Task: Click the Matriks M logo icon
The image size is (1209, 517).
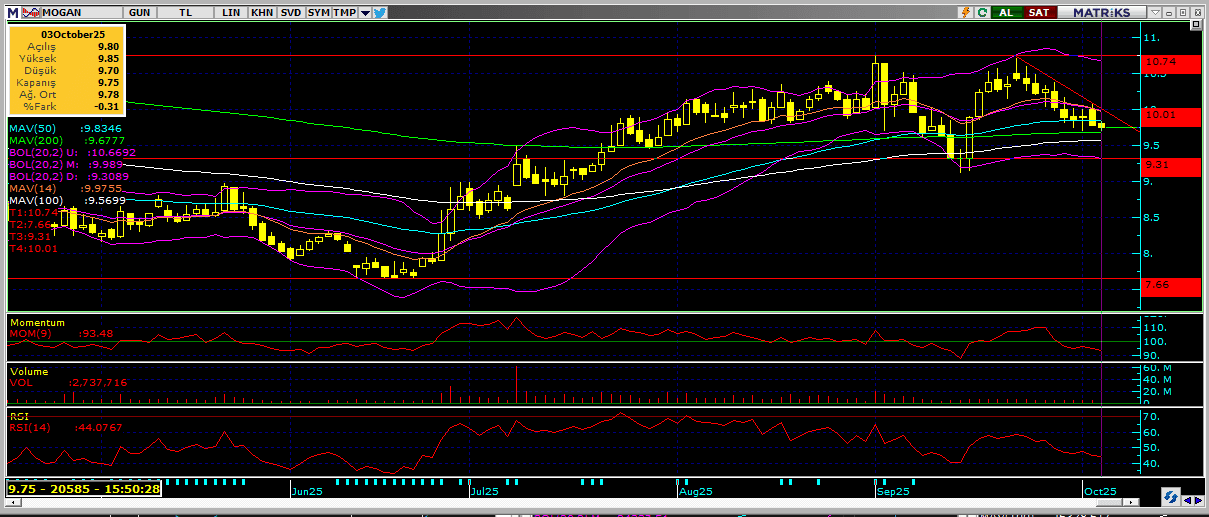Action: [10, 12]
